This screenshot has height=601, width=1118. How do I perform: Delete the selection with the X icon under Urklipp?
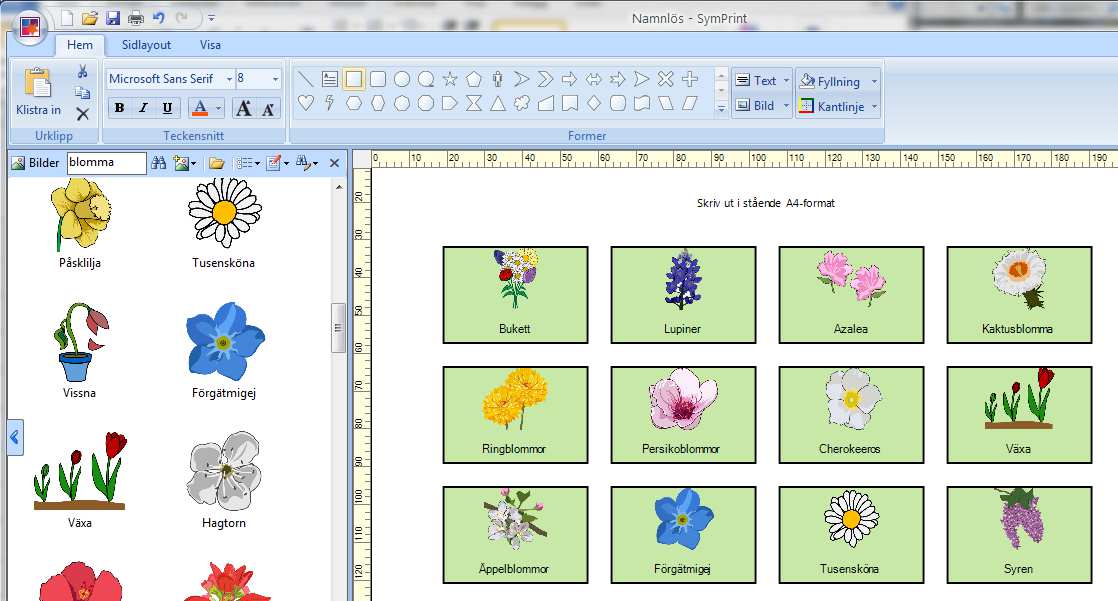pyautogui.click(x=83, y=114)
